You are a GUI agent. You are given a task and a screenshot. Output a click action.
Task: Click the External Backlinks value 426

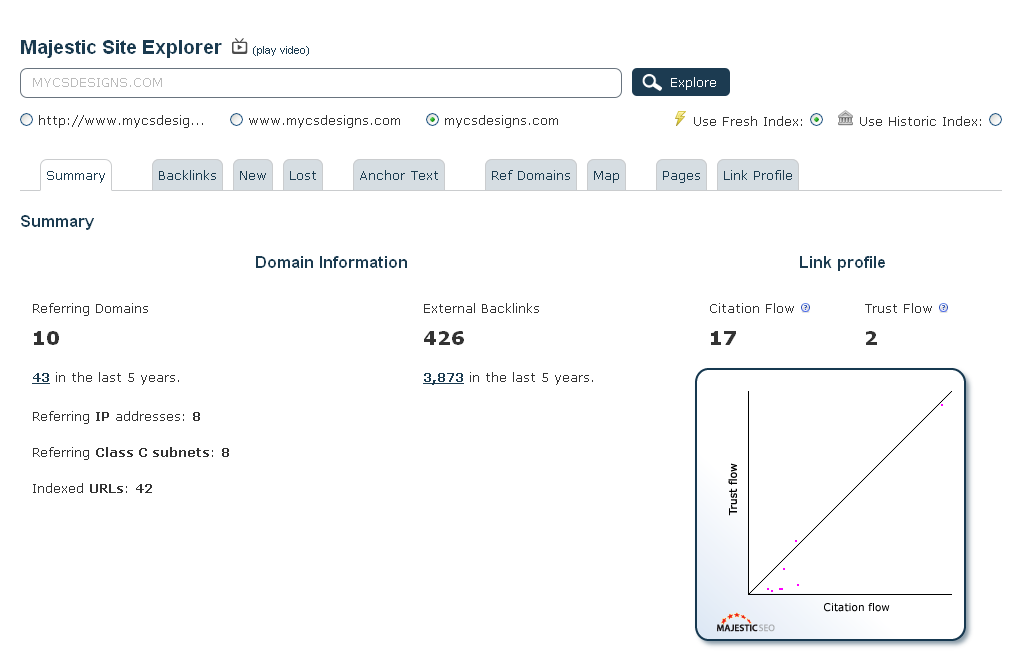(443, 338)
